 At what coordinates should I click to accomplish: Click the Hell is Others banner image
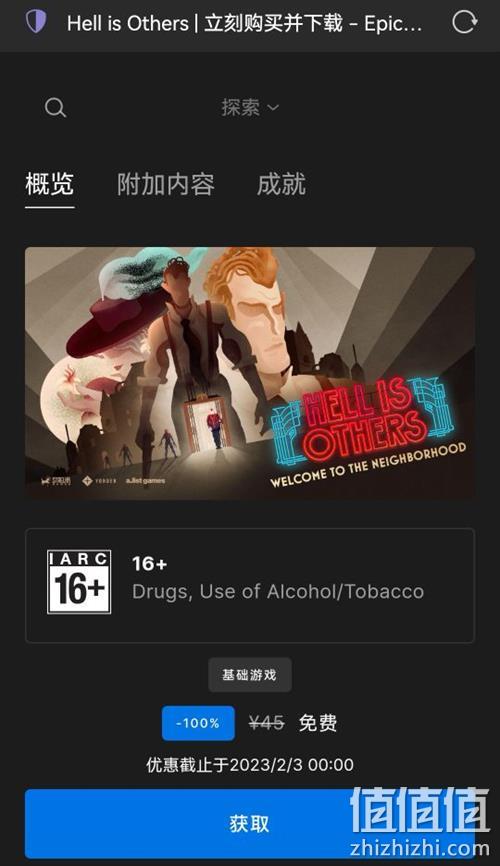(250, 373)
